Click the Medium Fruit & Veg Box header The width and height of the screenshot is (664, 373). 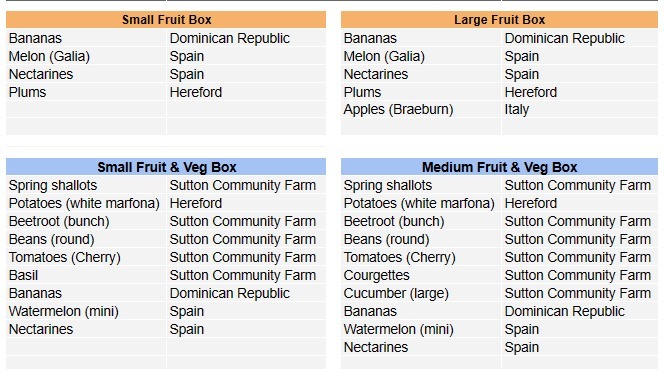(499, 167)
